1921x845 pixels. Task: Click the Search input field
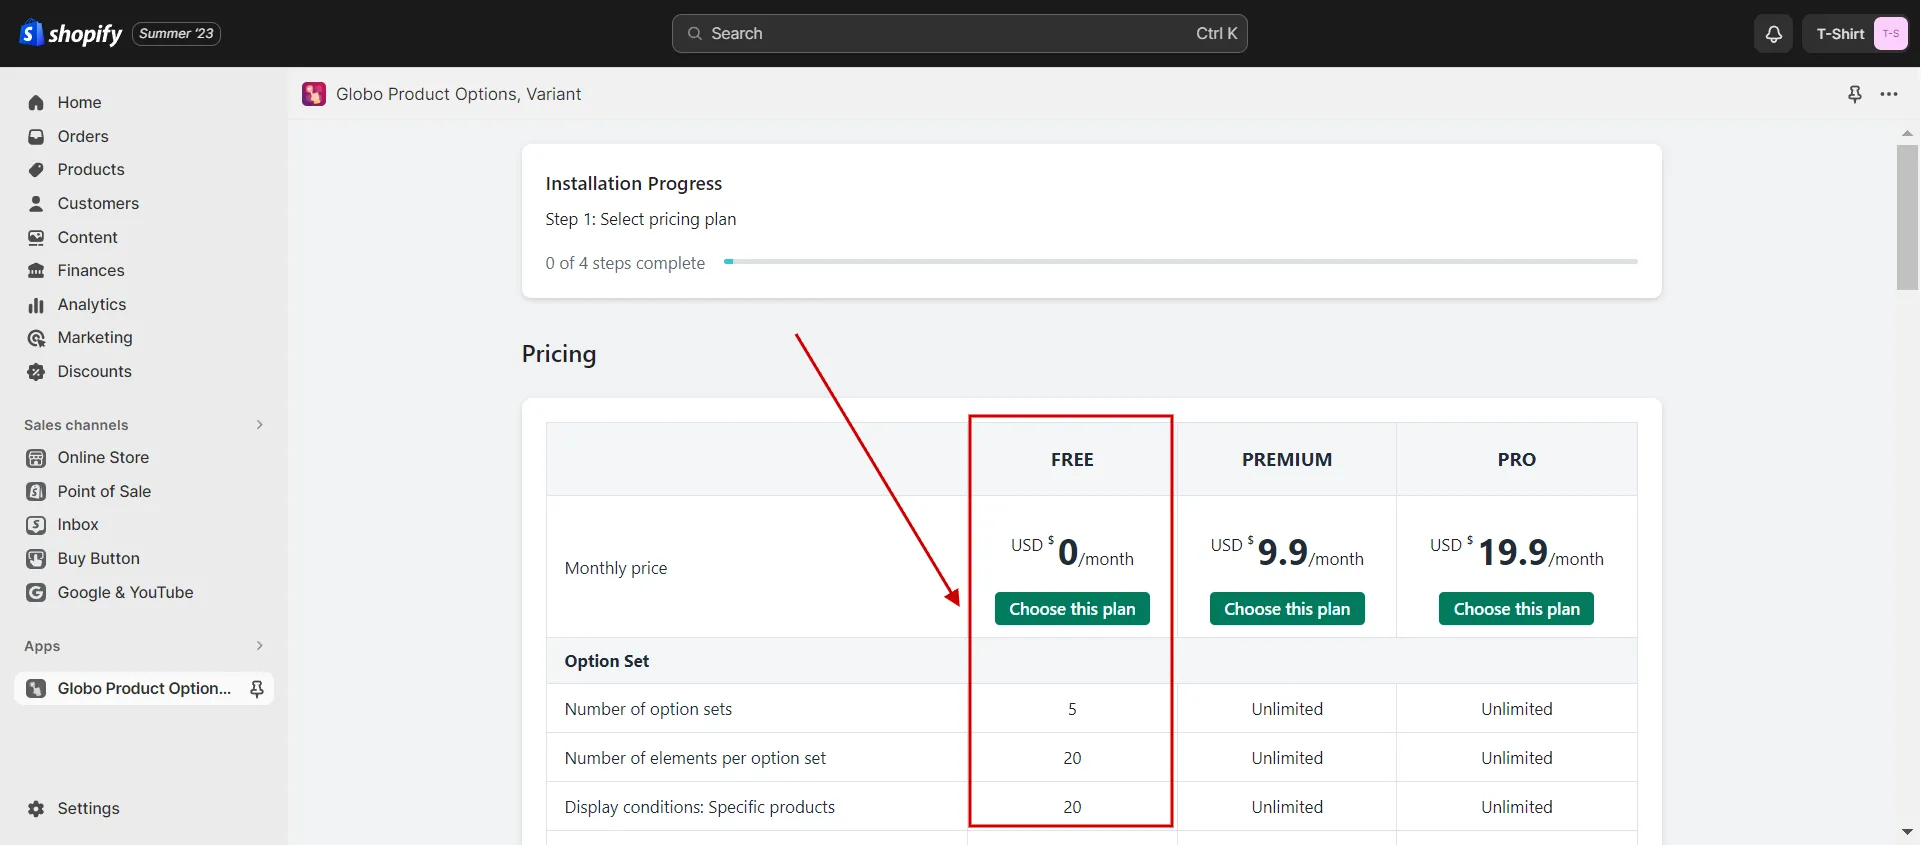tap(959, 34)
